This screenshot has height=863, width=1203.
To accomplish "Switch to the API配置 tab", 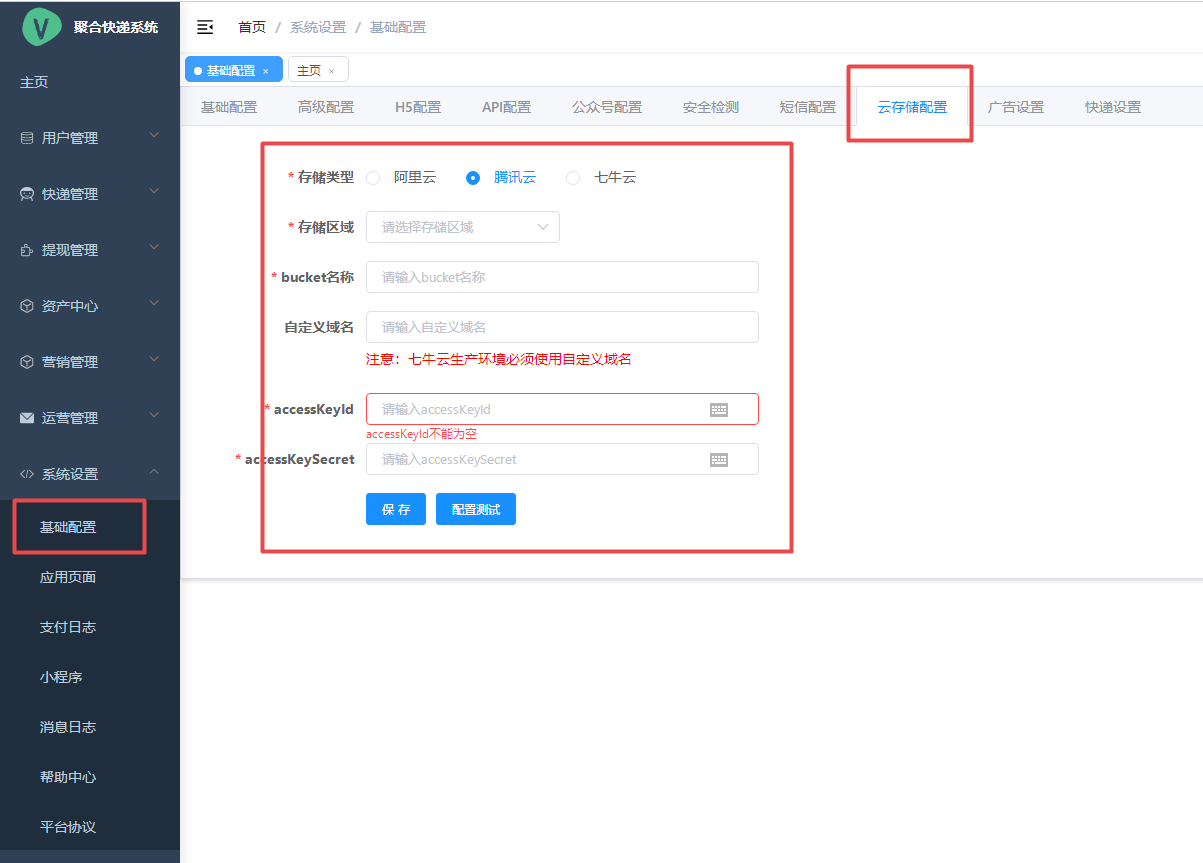I will point(506,107).
